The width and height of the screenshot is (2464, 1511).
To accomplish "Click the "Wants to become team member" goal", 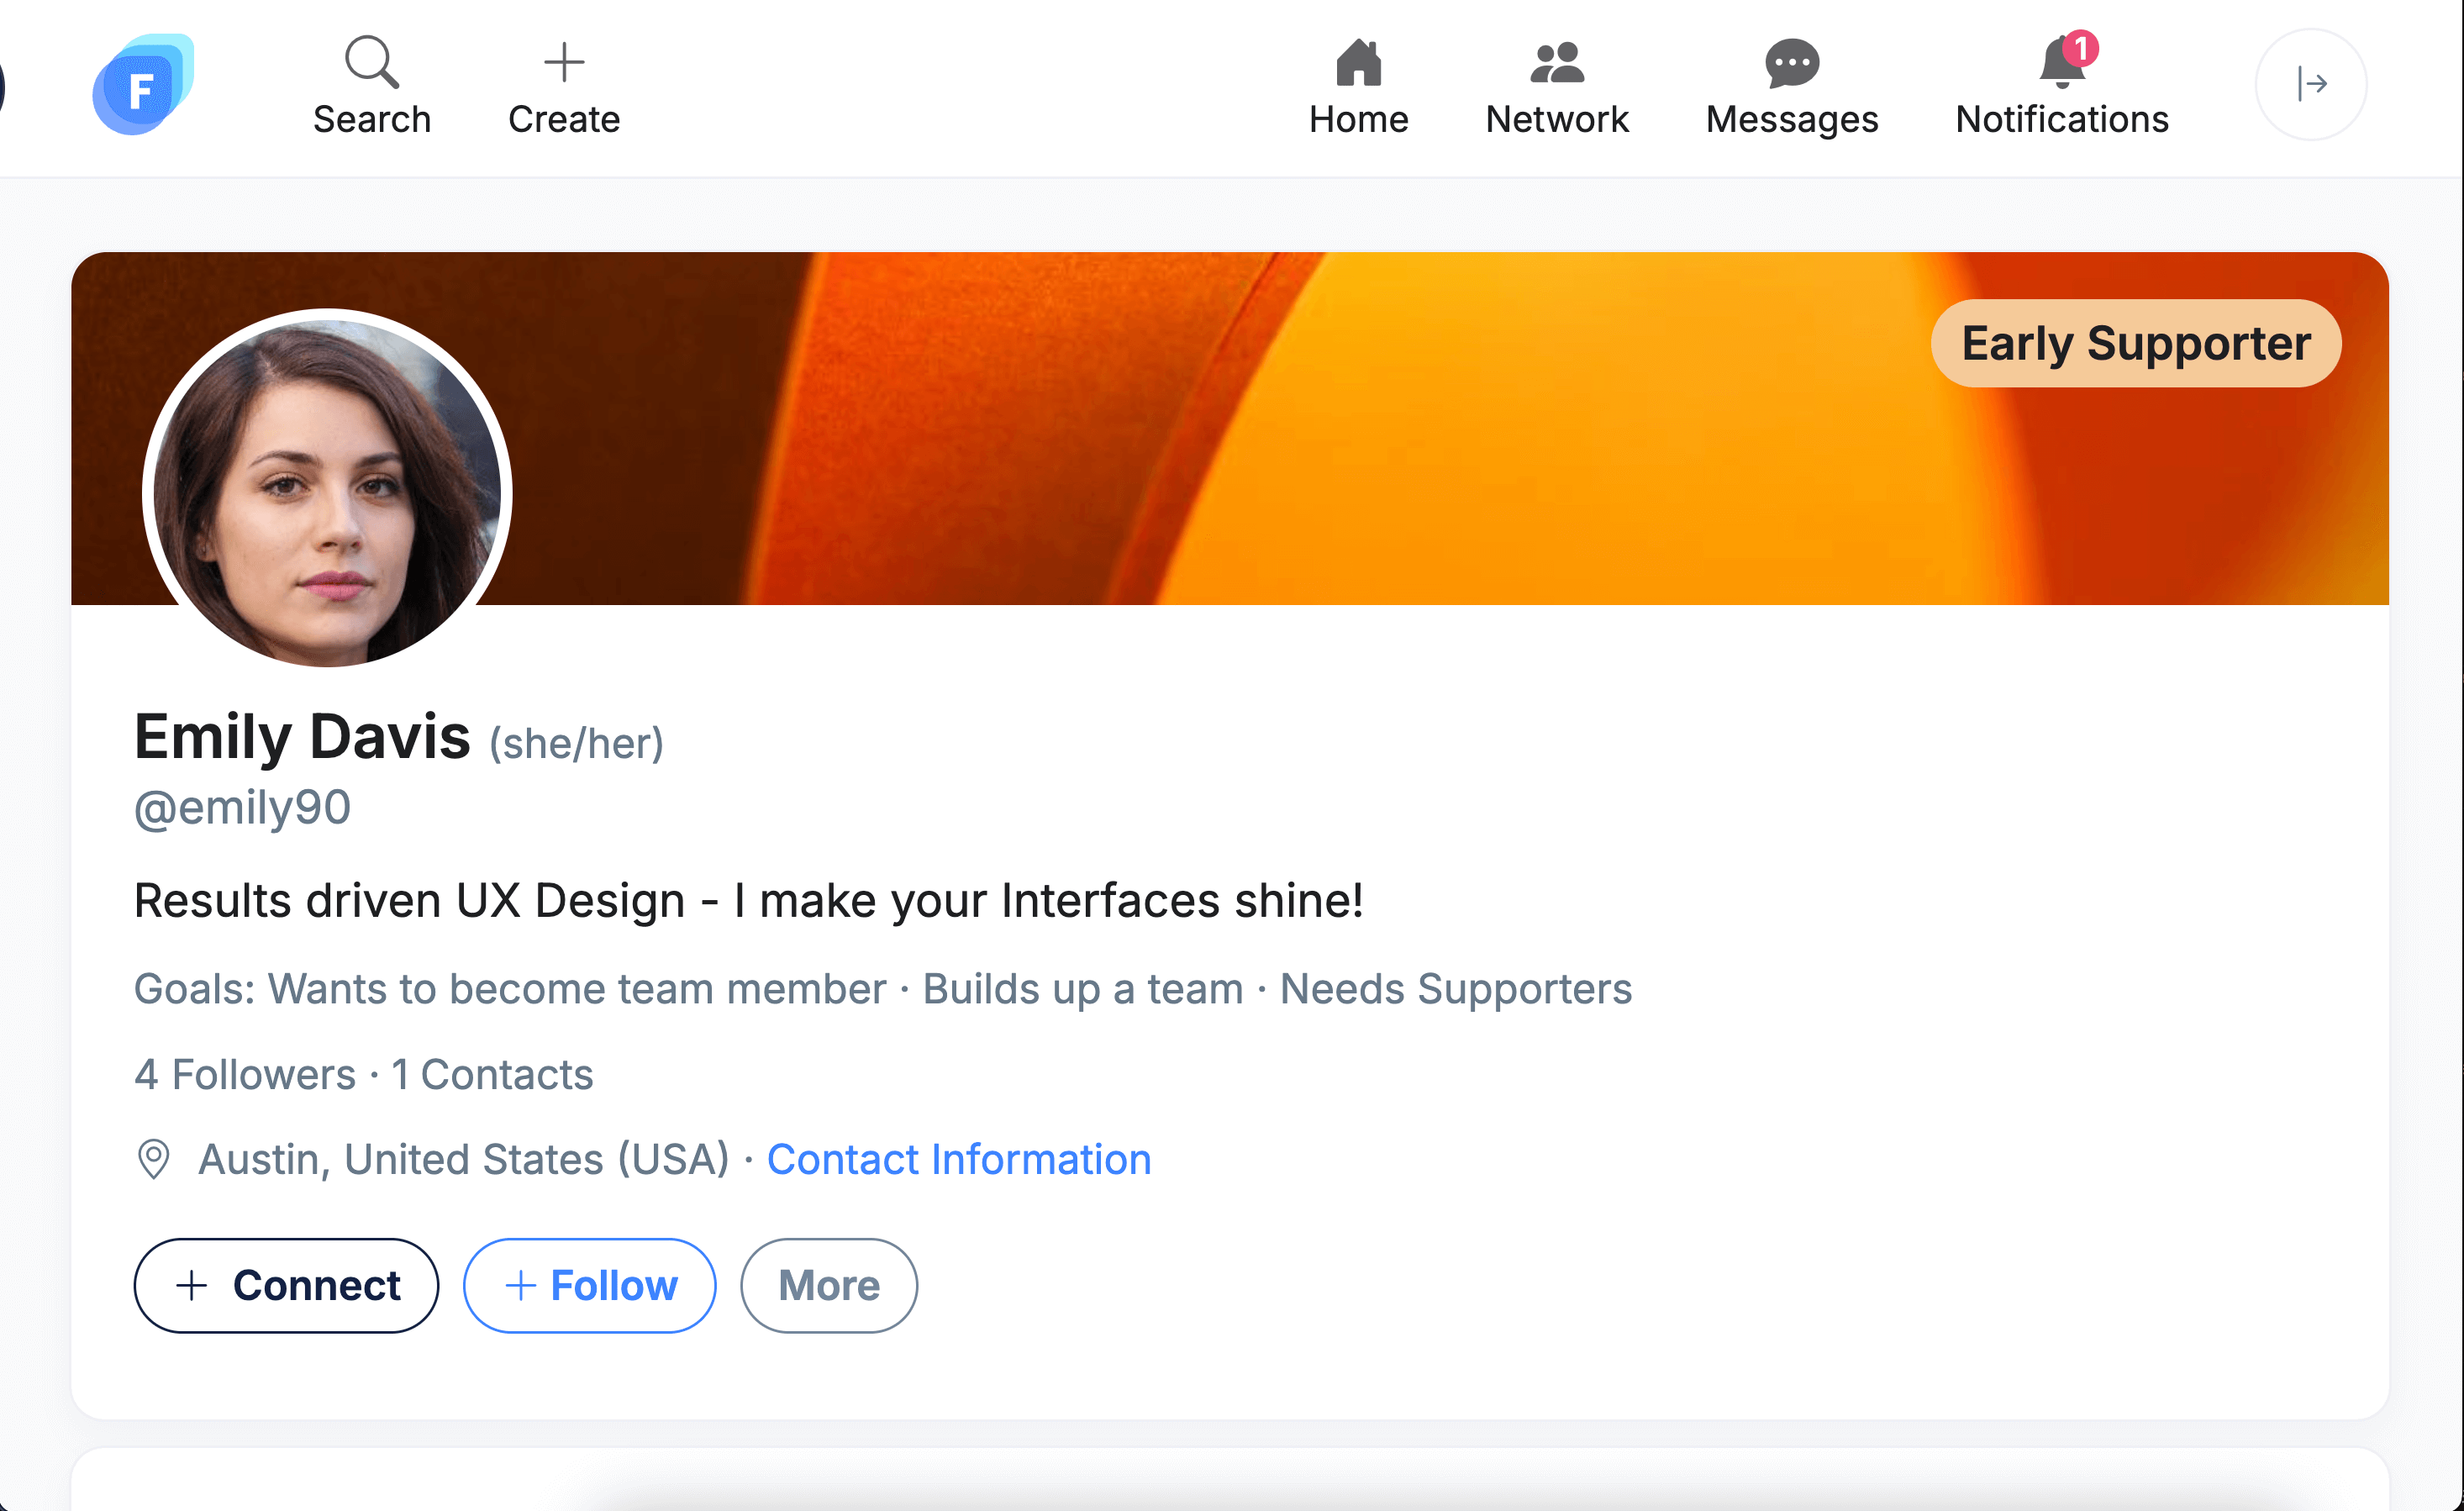I will [577, 989].
